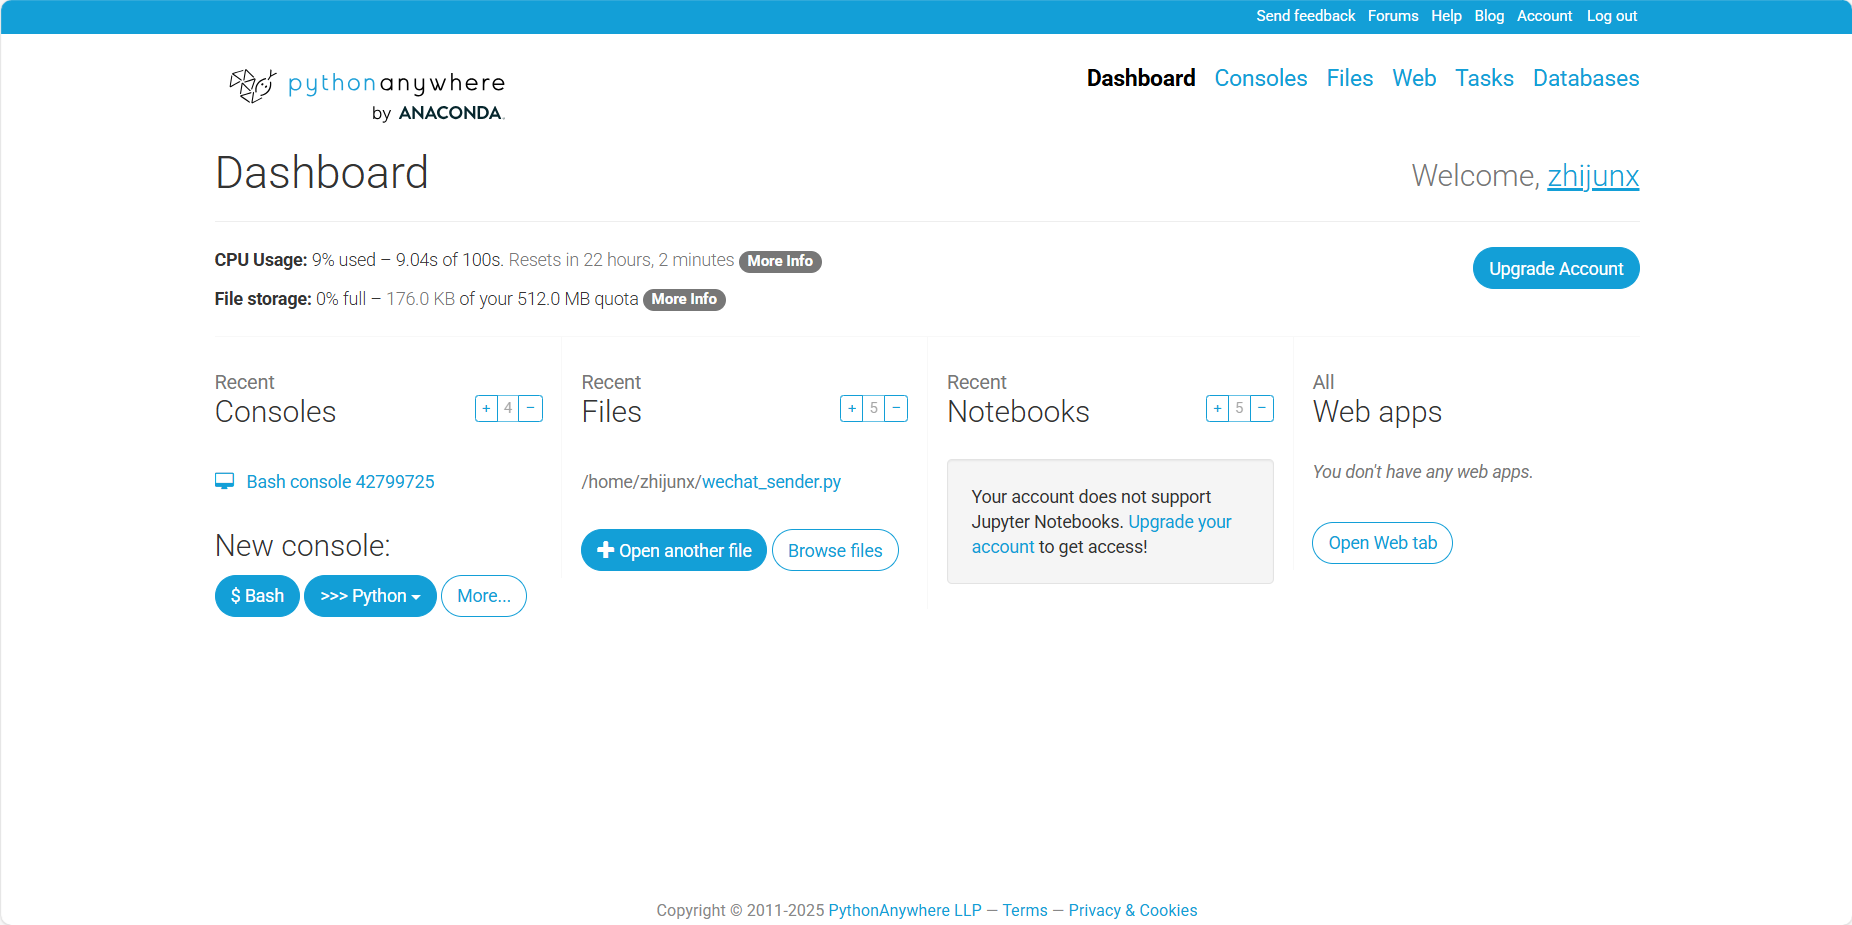Screen dimensions: 1852x925
Task: Increase the Recent Notebooks count with plus
Action: click(x=1217, y=408)
